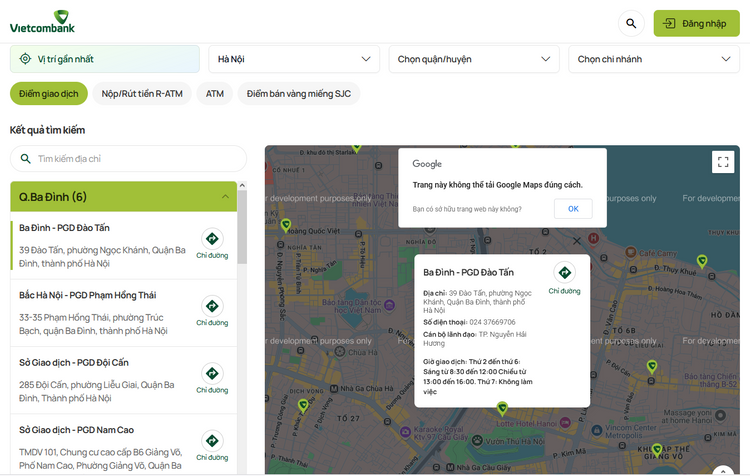Image resolution: width=750 pixels, height=476 pixels.
Task: Get directions for PGD Đội Cấn
Action: pos(212,378)
